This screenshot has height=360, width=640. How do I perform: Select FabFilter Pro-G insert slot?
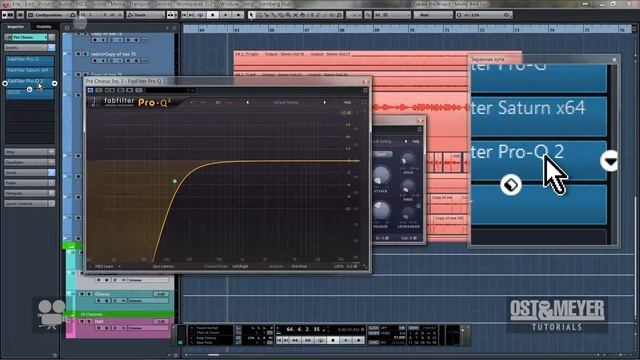30,60
